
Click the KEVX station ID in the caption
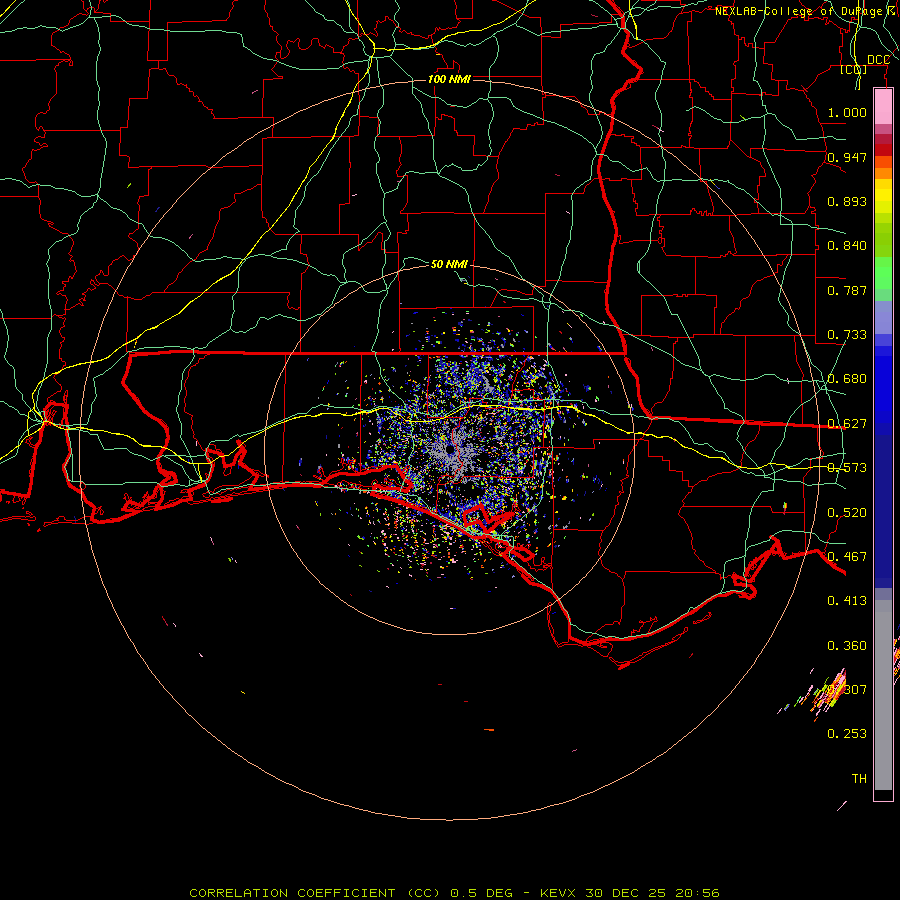click(x=560, y=893)
